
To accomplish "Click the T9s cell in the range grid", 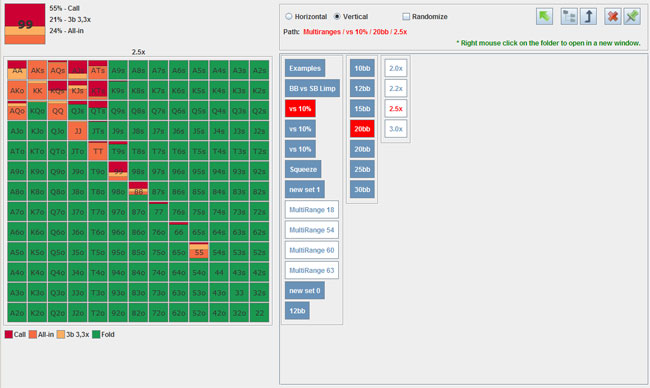I will 118,151.
